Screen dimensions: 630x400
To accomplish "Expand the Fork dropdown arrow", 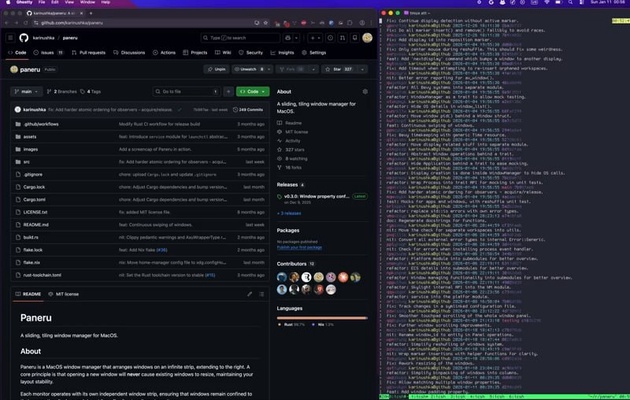I will pyautogui.click(x=313, y=69).
